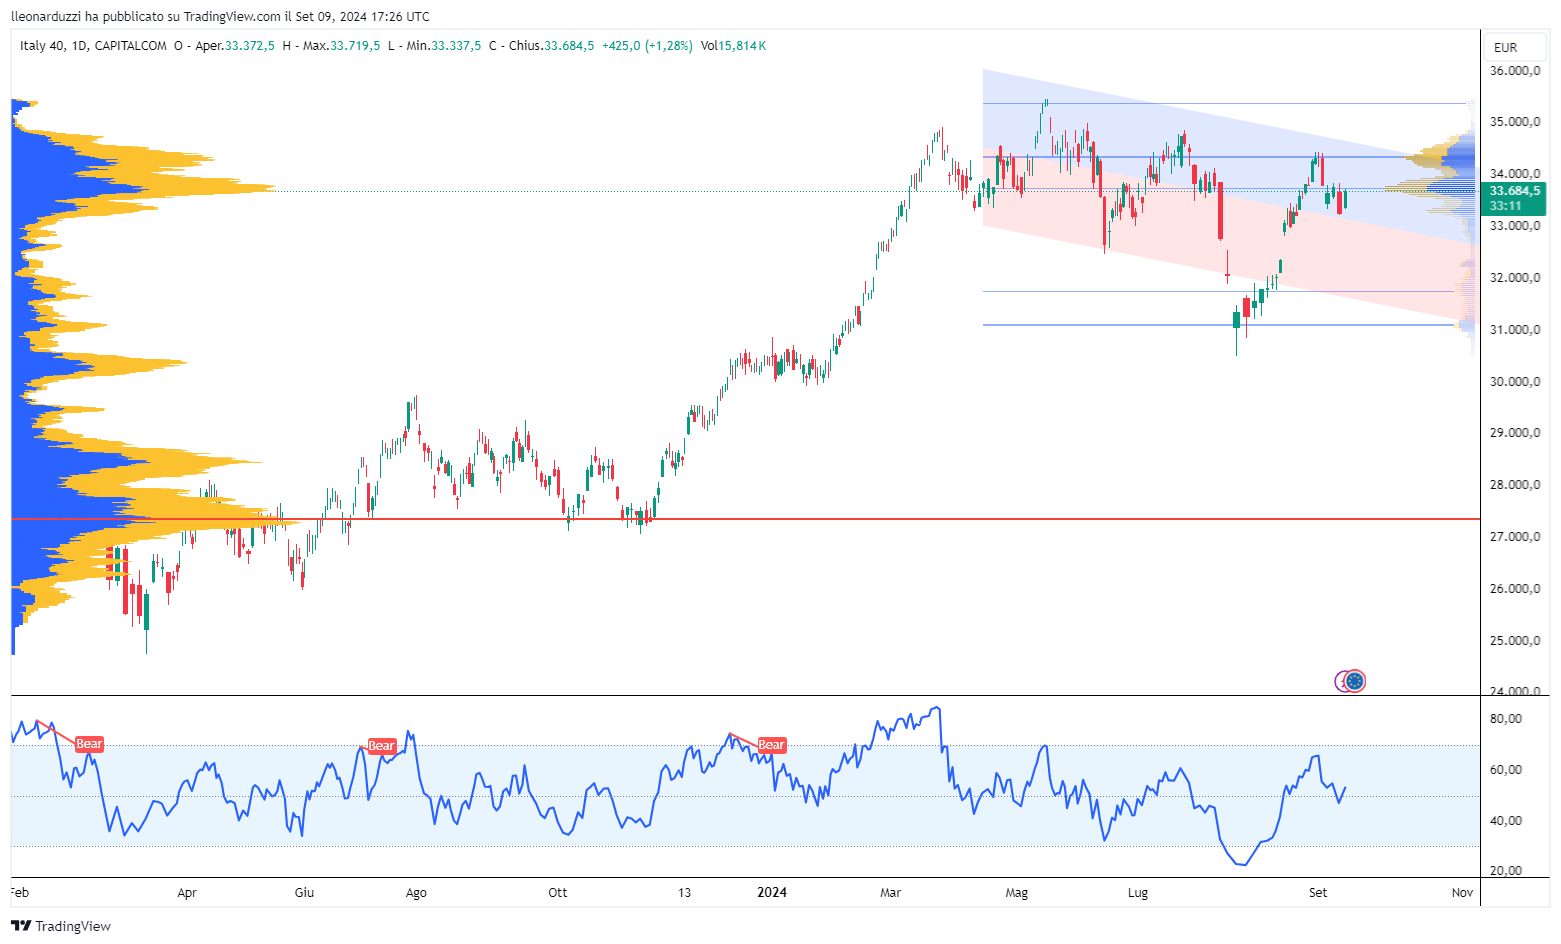Click the Bear divergence label just before Ago
The image size is (1561, 944).
click(382, 746)
